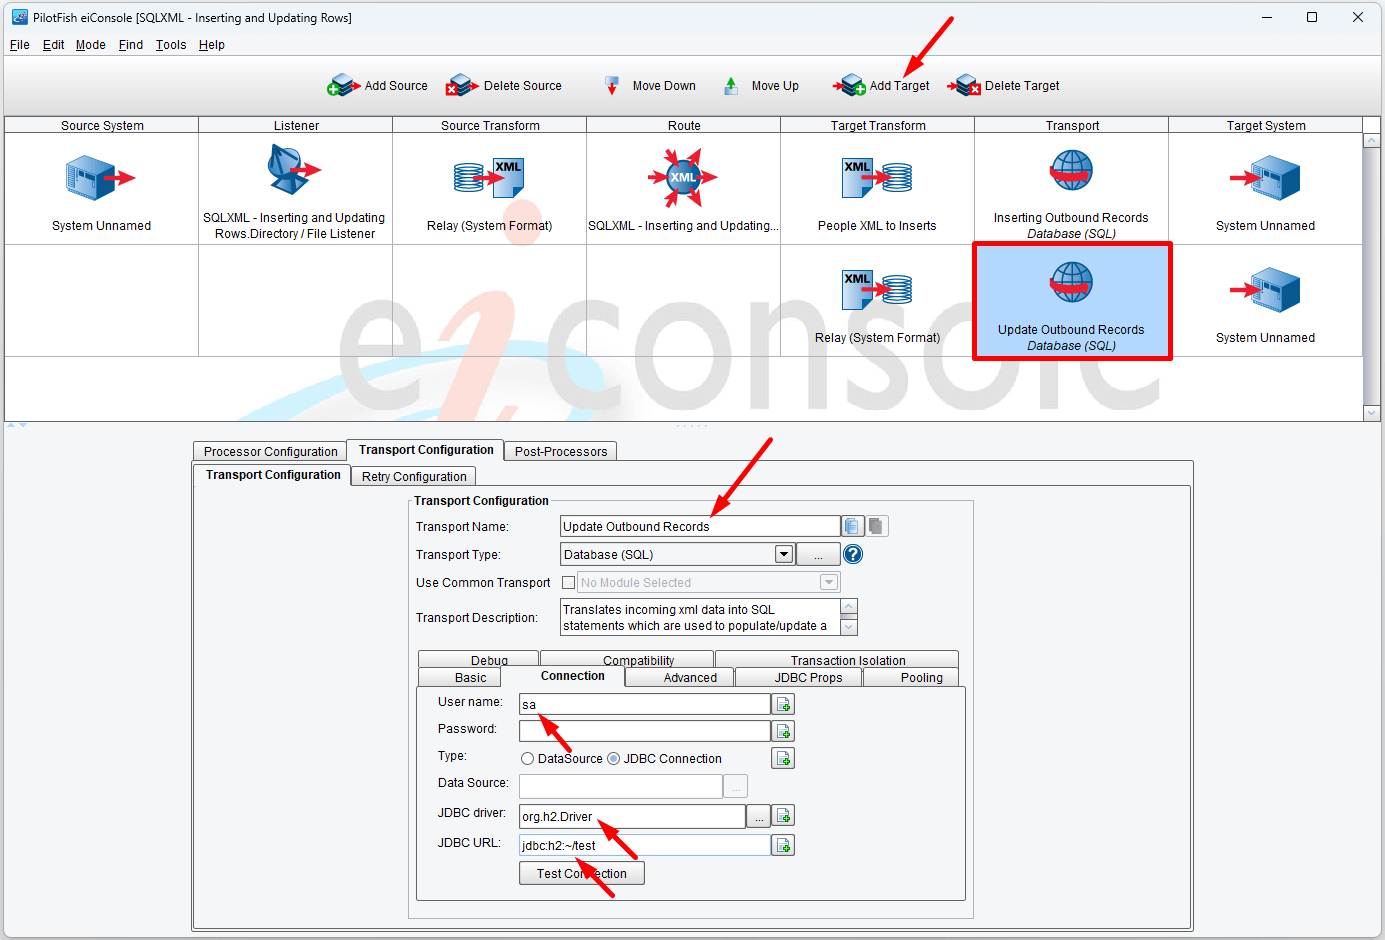Open the Retry Configuration tab
Screen dimensions: 1385x940
click(x=414, y=476)
